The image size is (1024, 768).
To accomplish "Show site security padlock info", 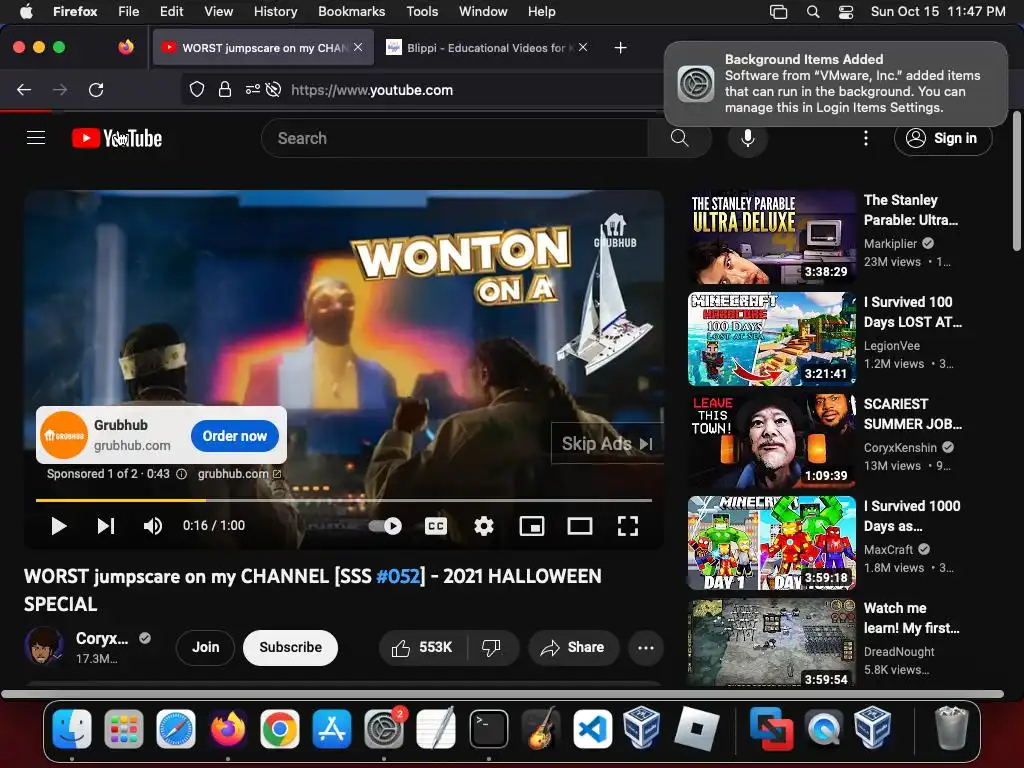I will pyautogui.click(x=225, y=89).
